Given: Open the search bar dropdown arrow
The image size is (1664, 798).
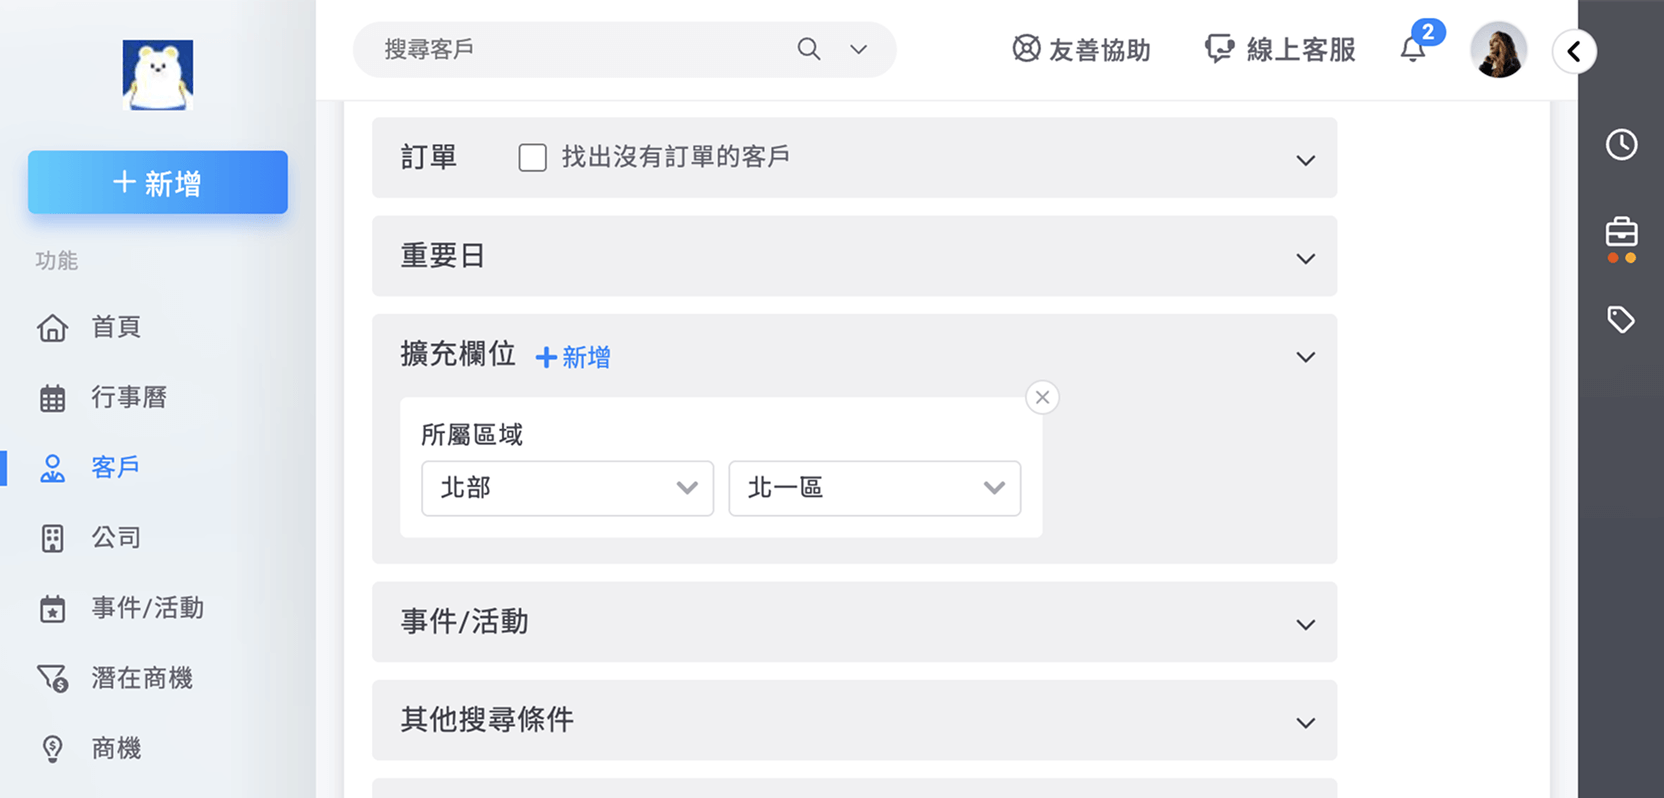Looking at the screenshot, I should coord(859,49).
